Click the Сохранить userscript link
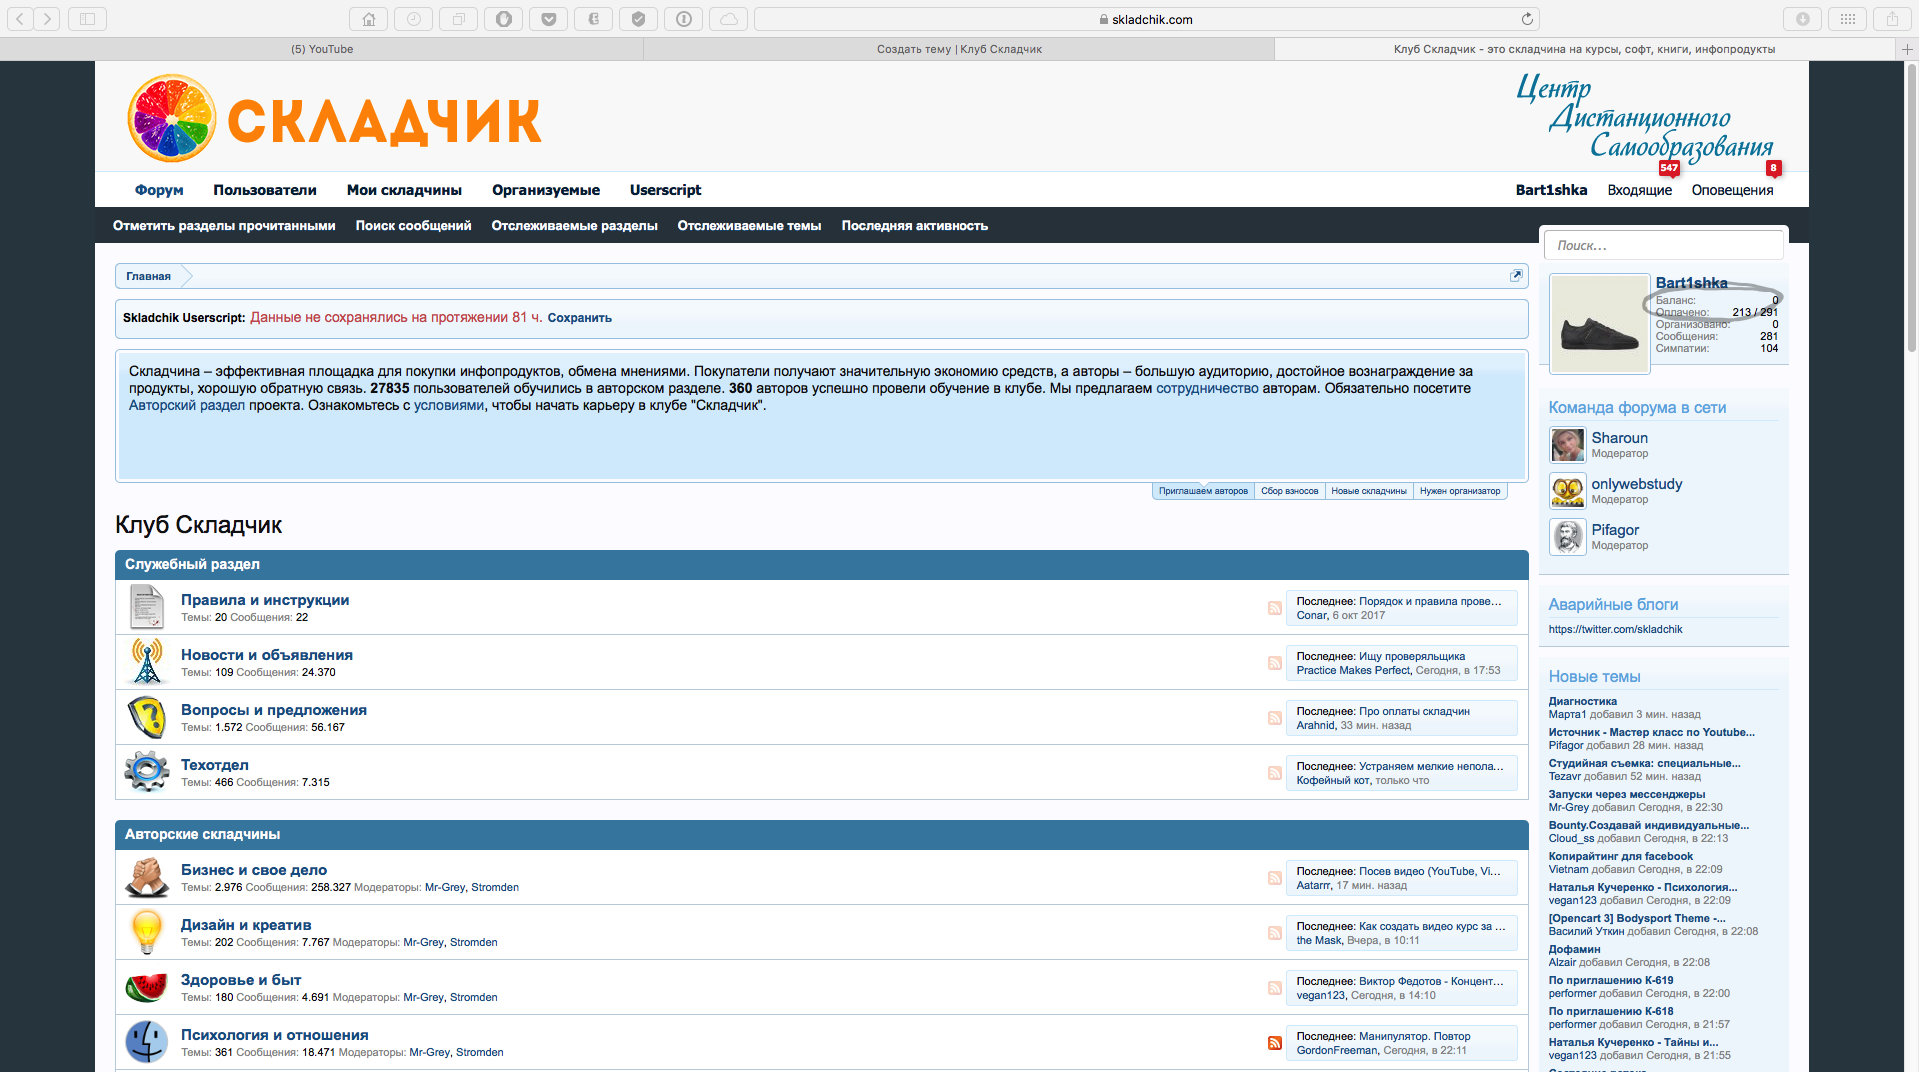1919x1072 pixels. (579, 318)
